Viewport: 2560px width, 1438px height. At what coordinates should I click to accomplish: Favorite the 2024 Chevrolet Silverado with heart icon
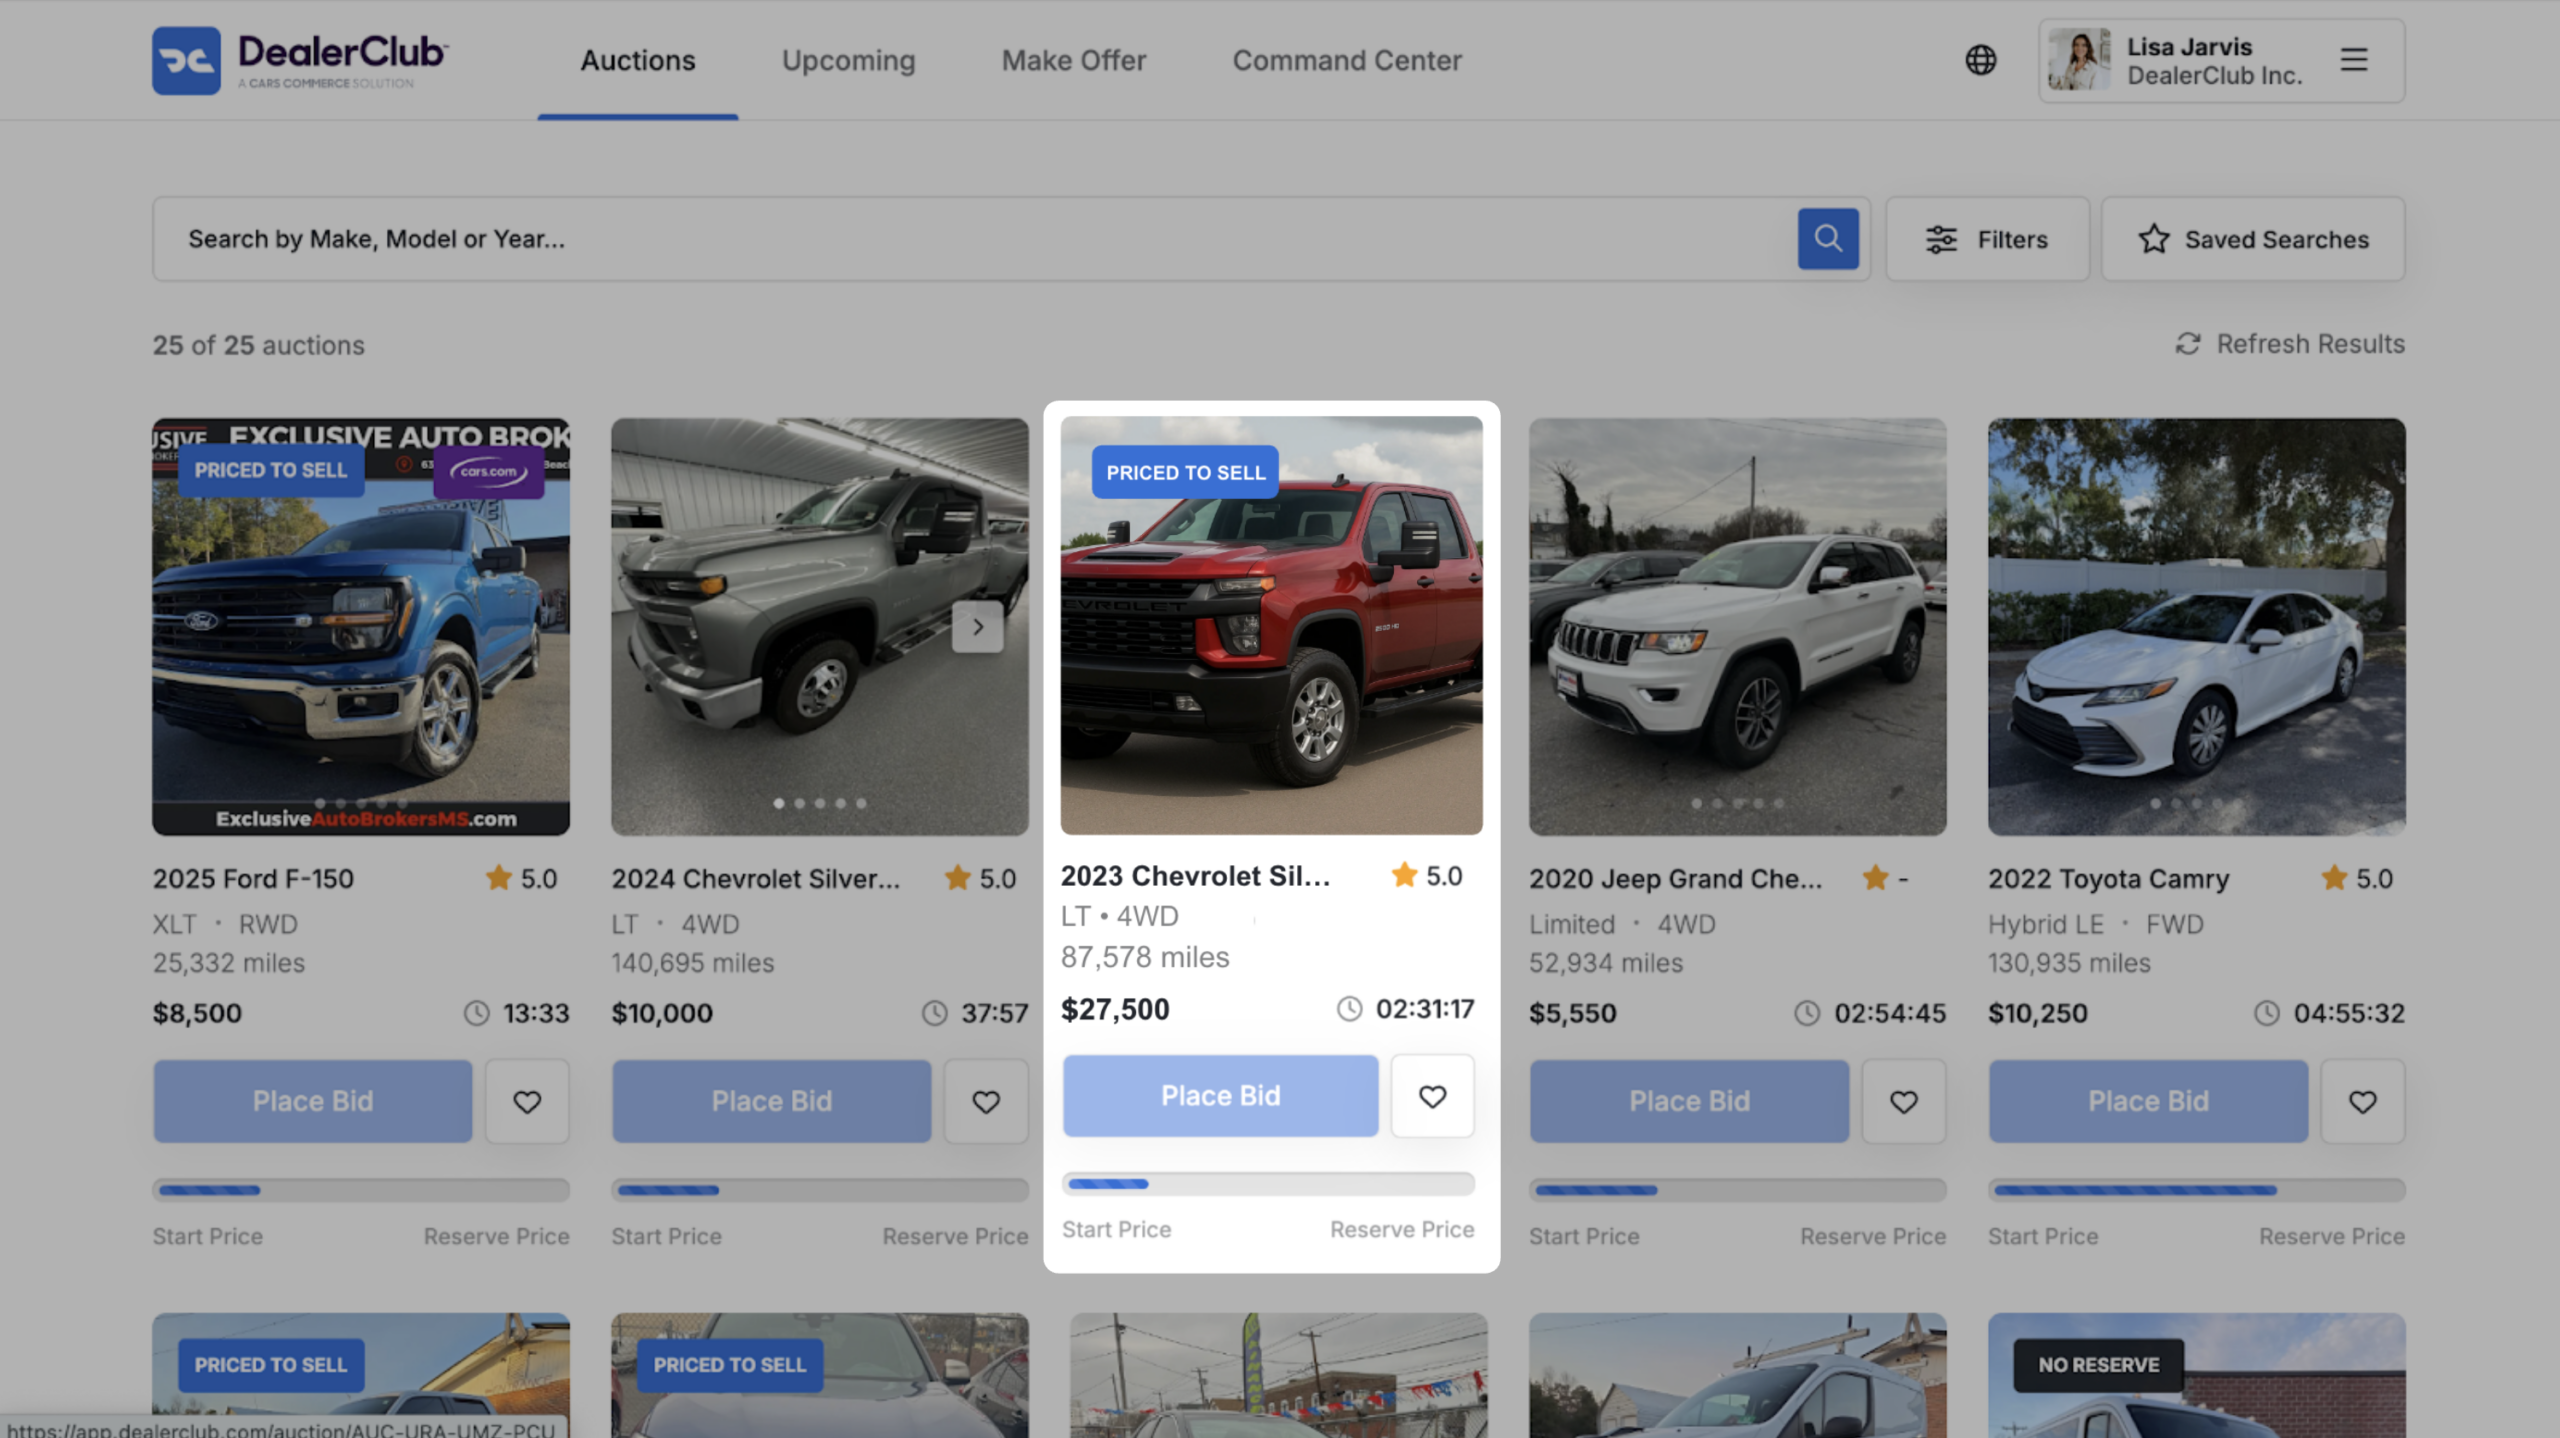tap(986, 1101)
